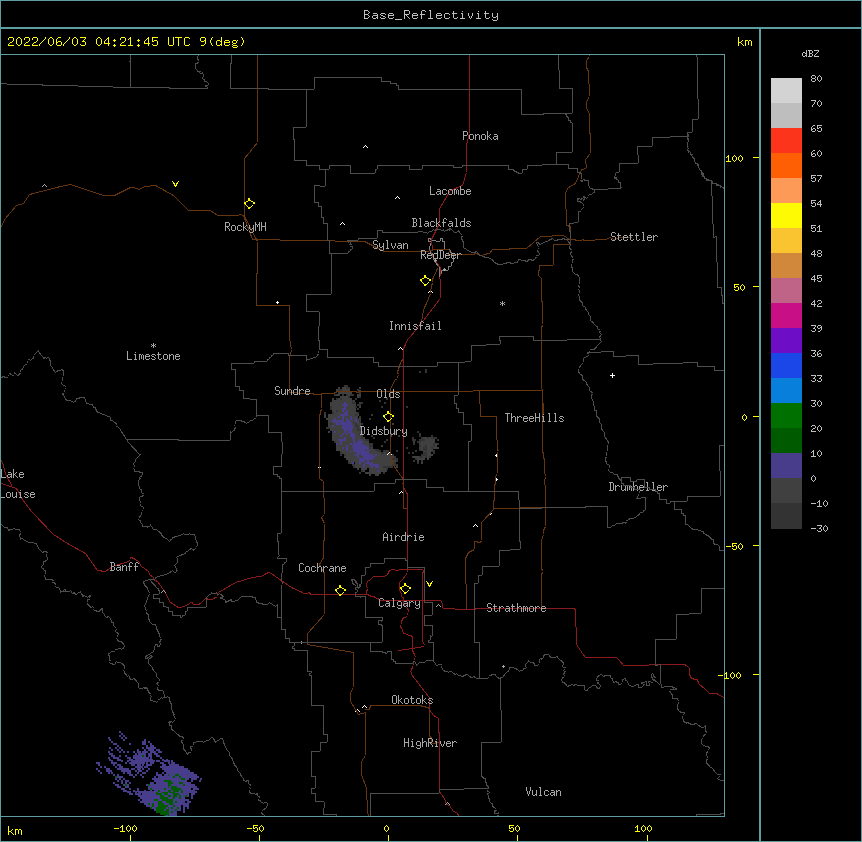Click the Banff label
The width and height of the screenshot is (862, 842).
pos(124,567)
